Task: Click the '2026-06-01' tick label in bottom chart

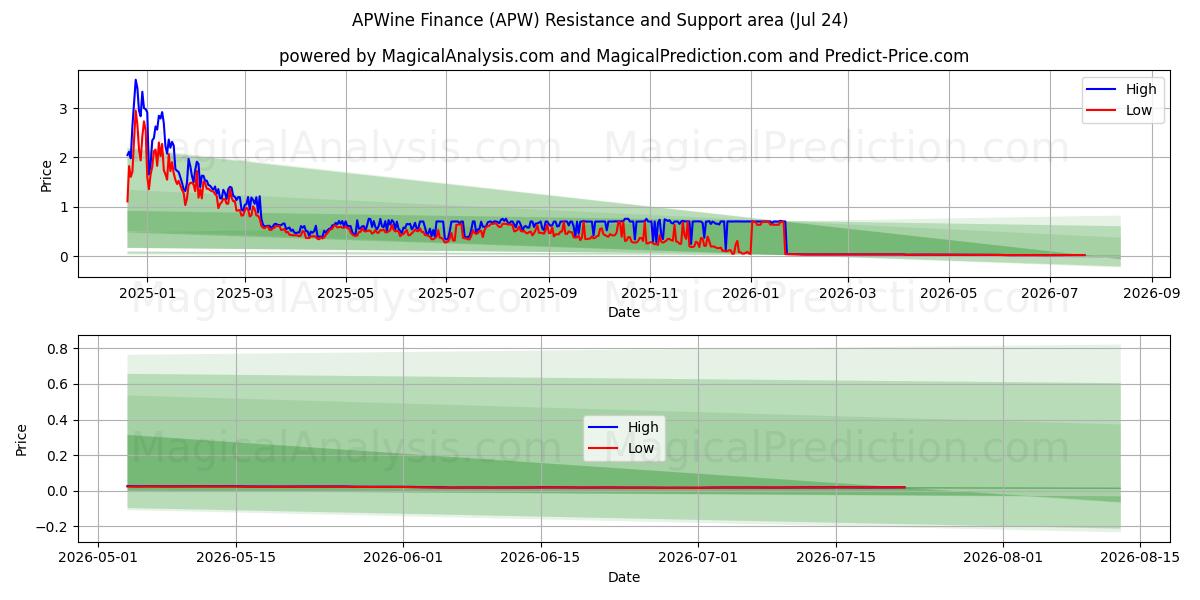Action: click(x=403, y=559)
